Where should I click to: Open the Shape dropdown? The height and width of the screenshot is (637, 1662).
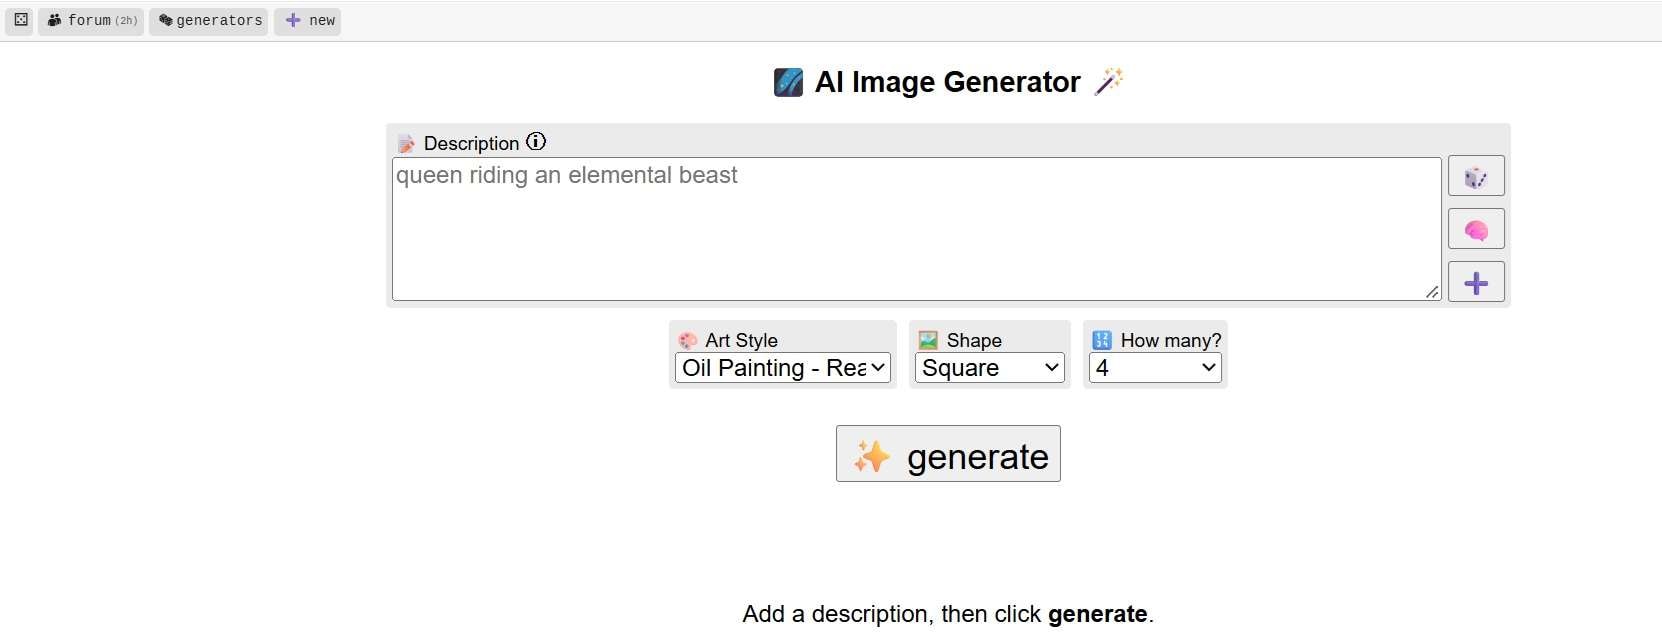click(989, 368)
